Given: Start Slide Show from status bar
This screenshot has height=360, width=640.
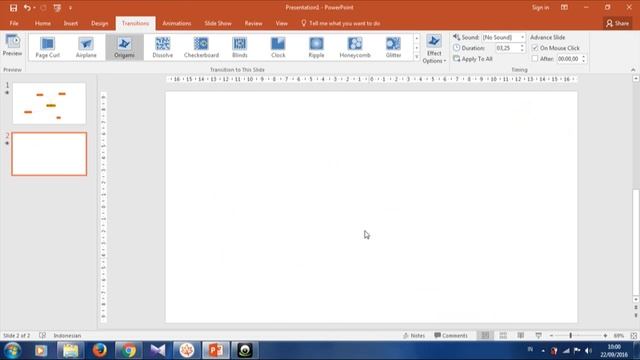Looking at the screenshot, I should pyautogui.click(x=539, y=336).
